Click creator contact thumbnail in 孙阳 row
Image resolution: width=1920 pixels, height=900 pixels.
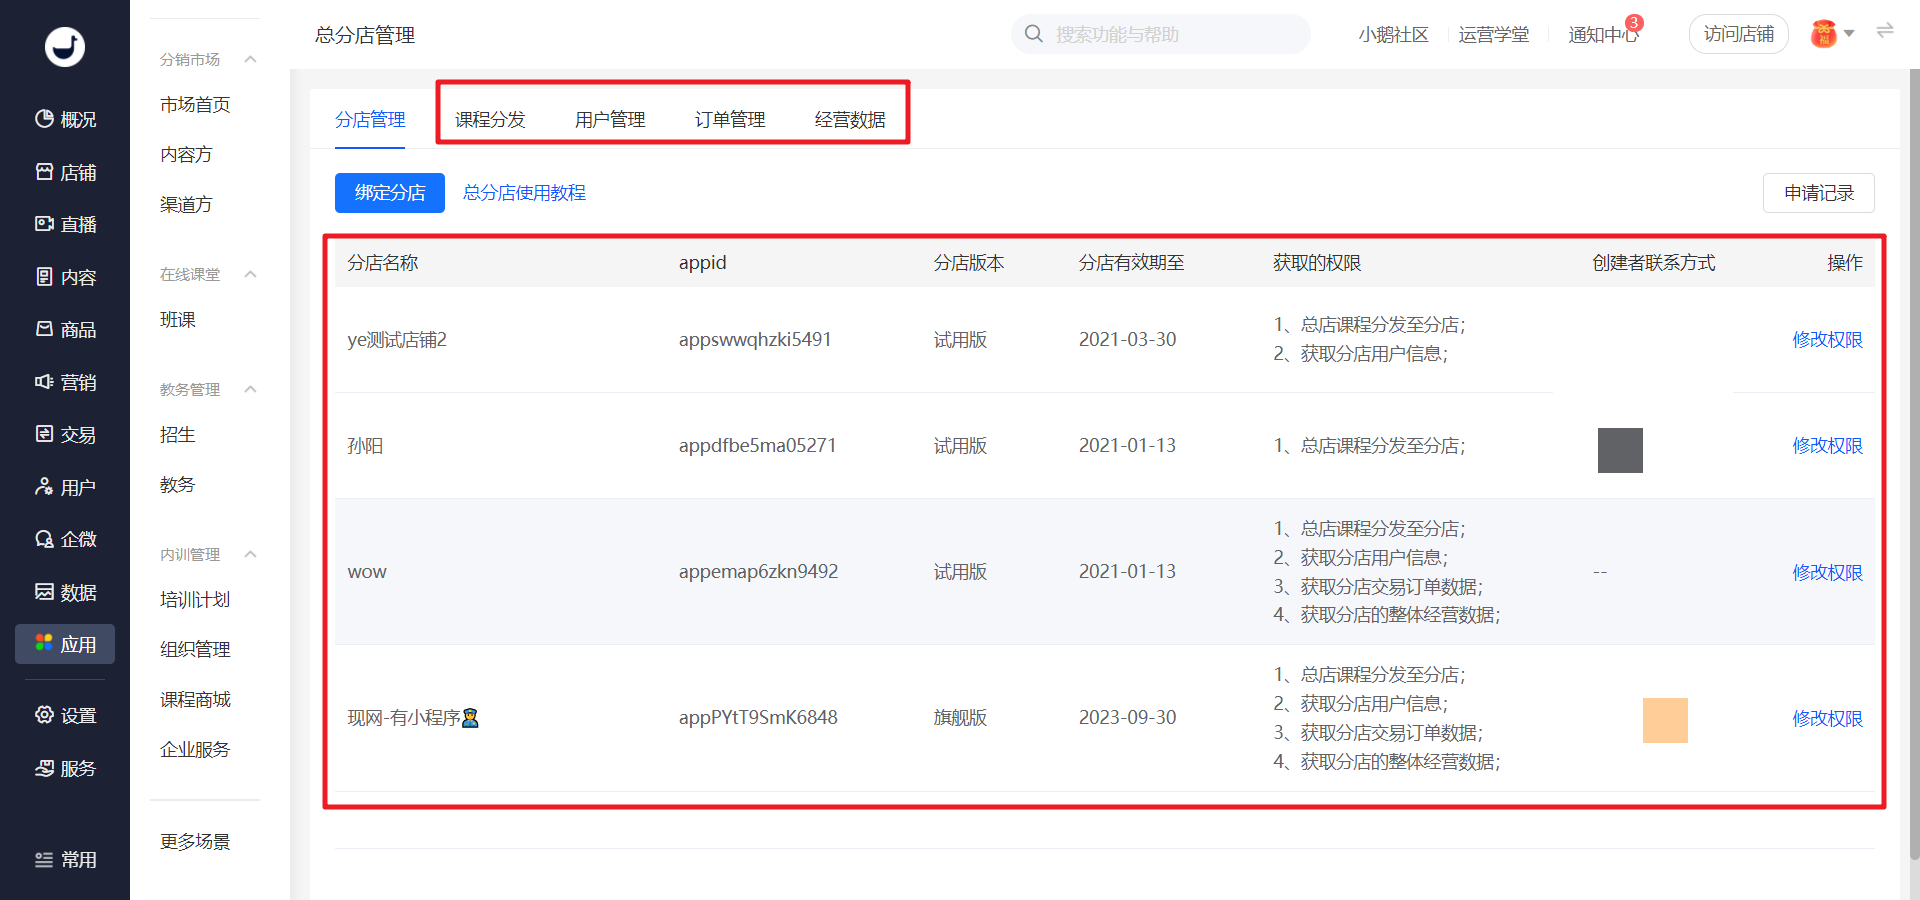click(x=1620, y=450)
